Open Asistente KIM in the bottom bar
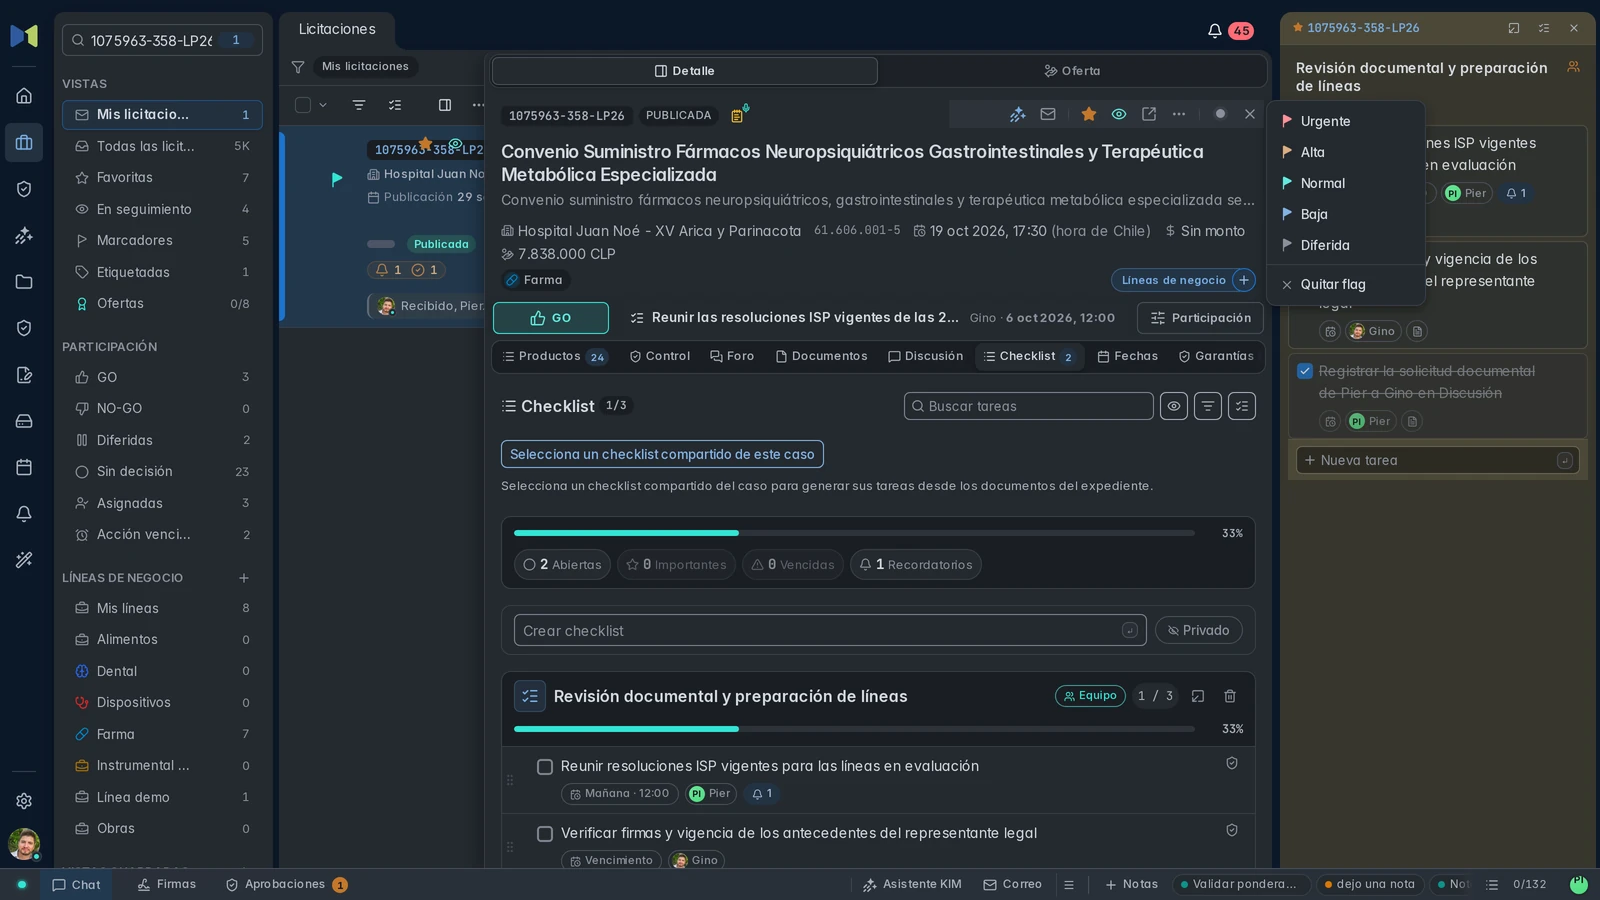 (912, 884)
